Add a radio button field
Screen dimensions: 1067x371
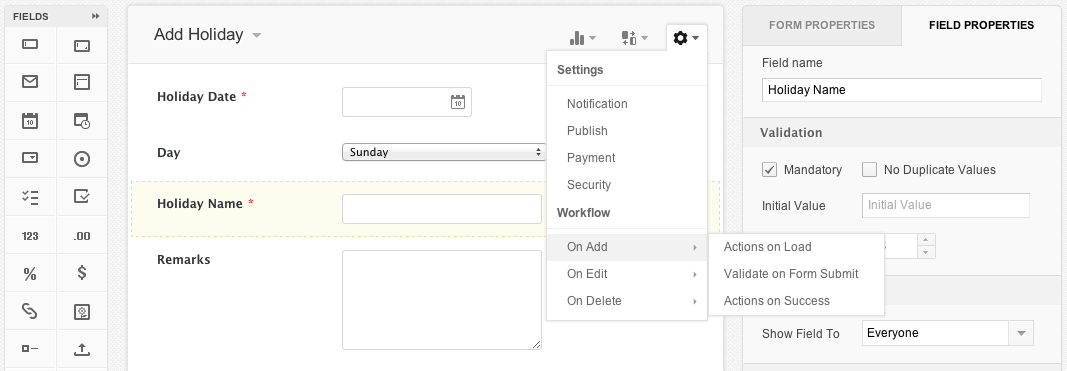[82, 159]
